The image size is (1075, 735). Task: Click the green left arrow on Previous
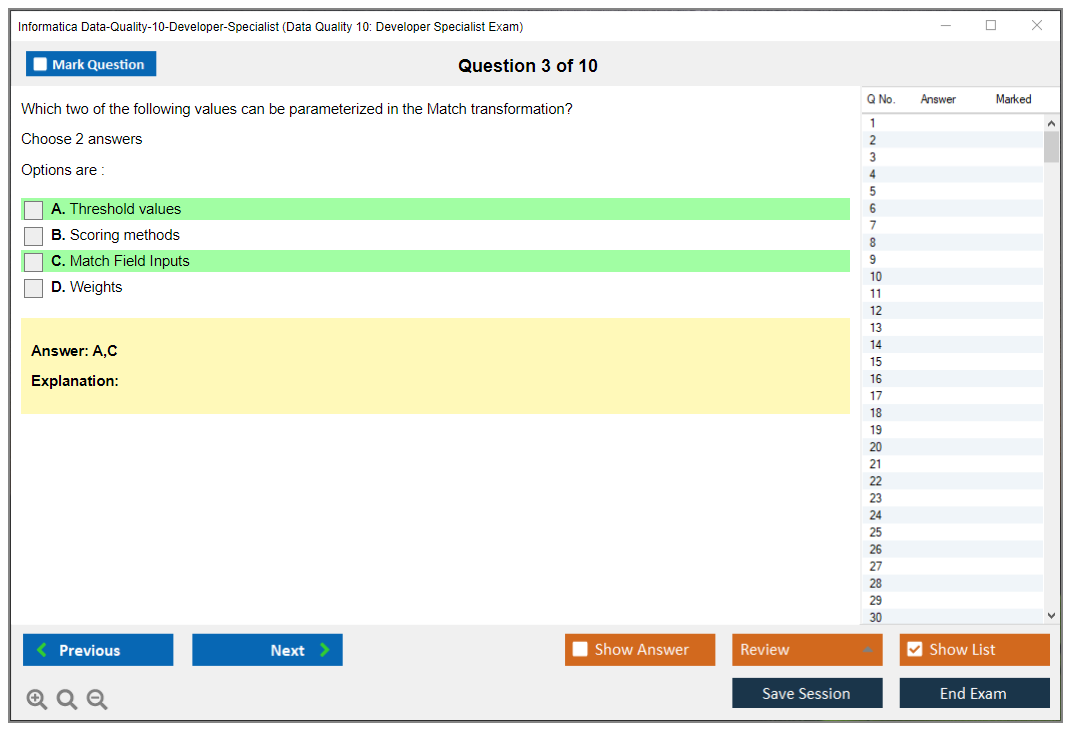[42, 650]
